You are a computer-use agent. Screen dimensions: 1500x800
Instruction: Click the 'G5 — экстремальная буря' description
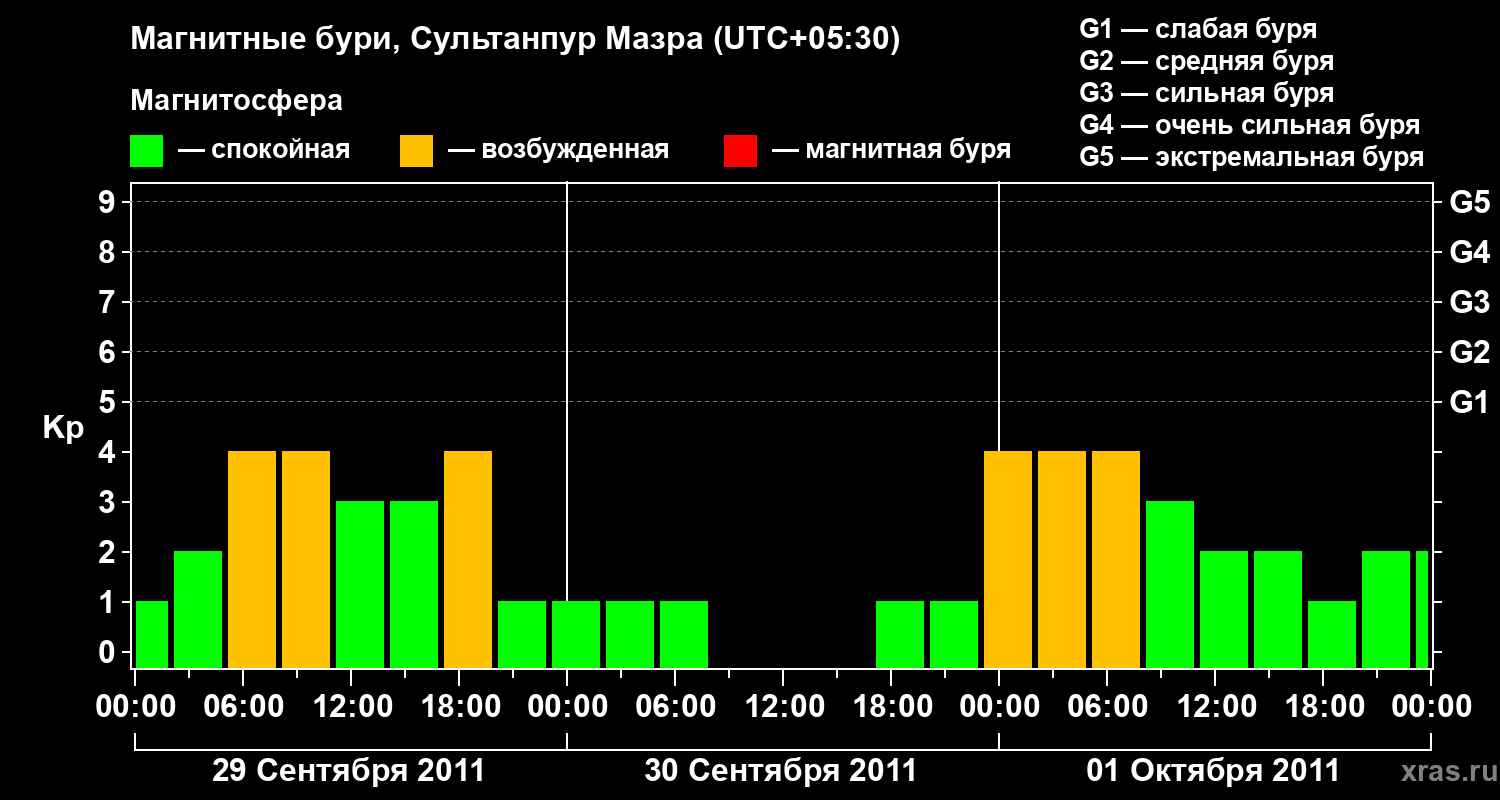1251,158
